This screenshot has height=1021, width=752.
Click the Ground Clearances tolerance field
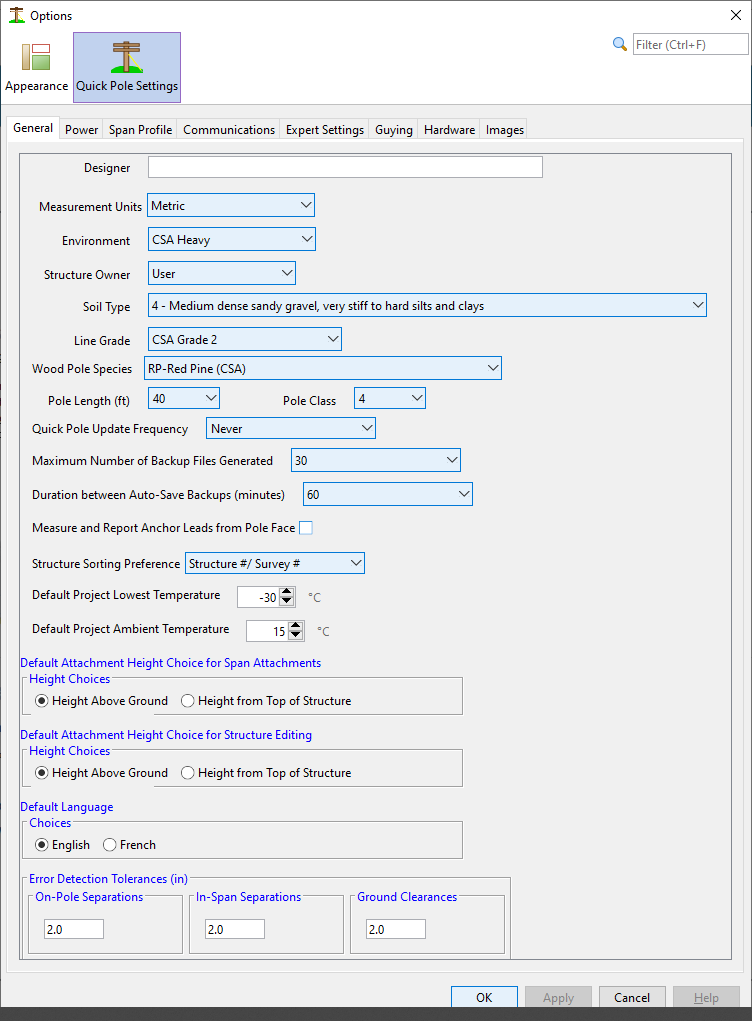[x=396, y=929]
